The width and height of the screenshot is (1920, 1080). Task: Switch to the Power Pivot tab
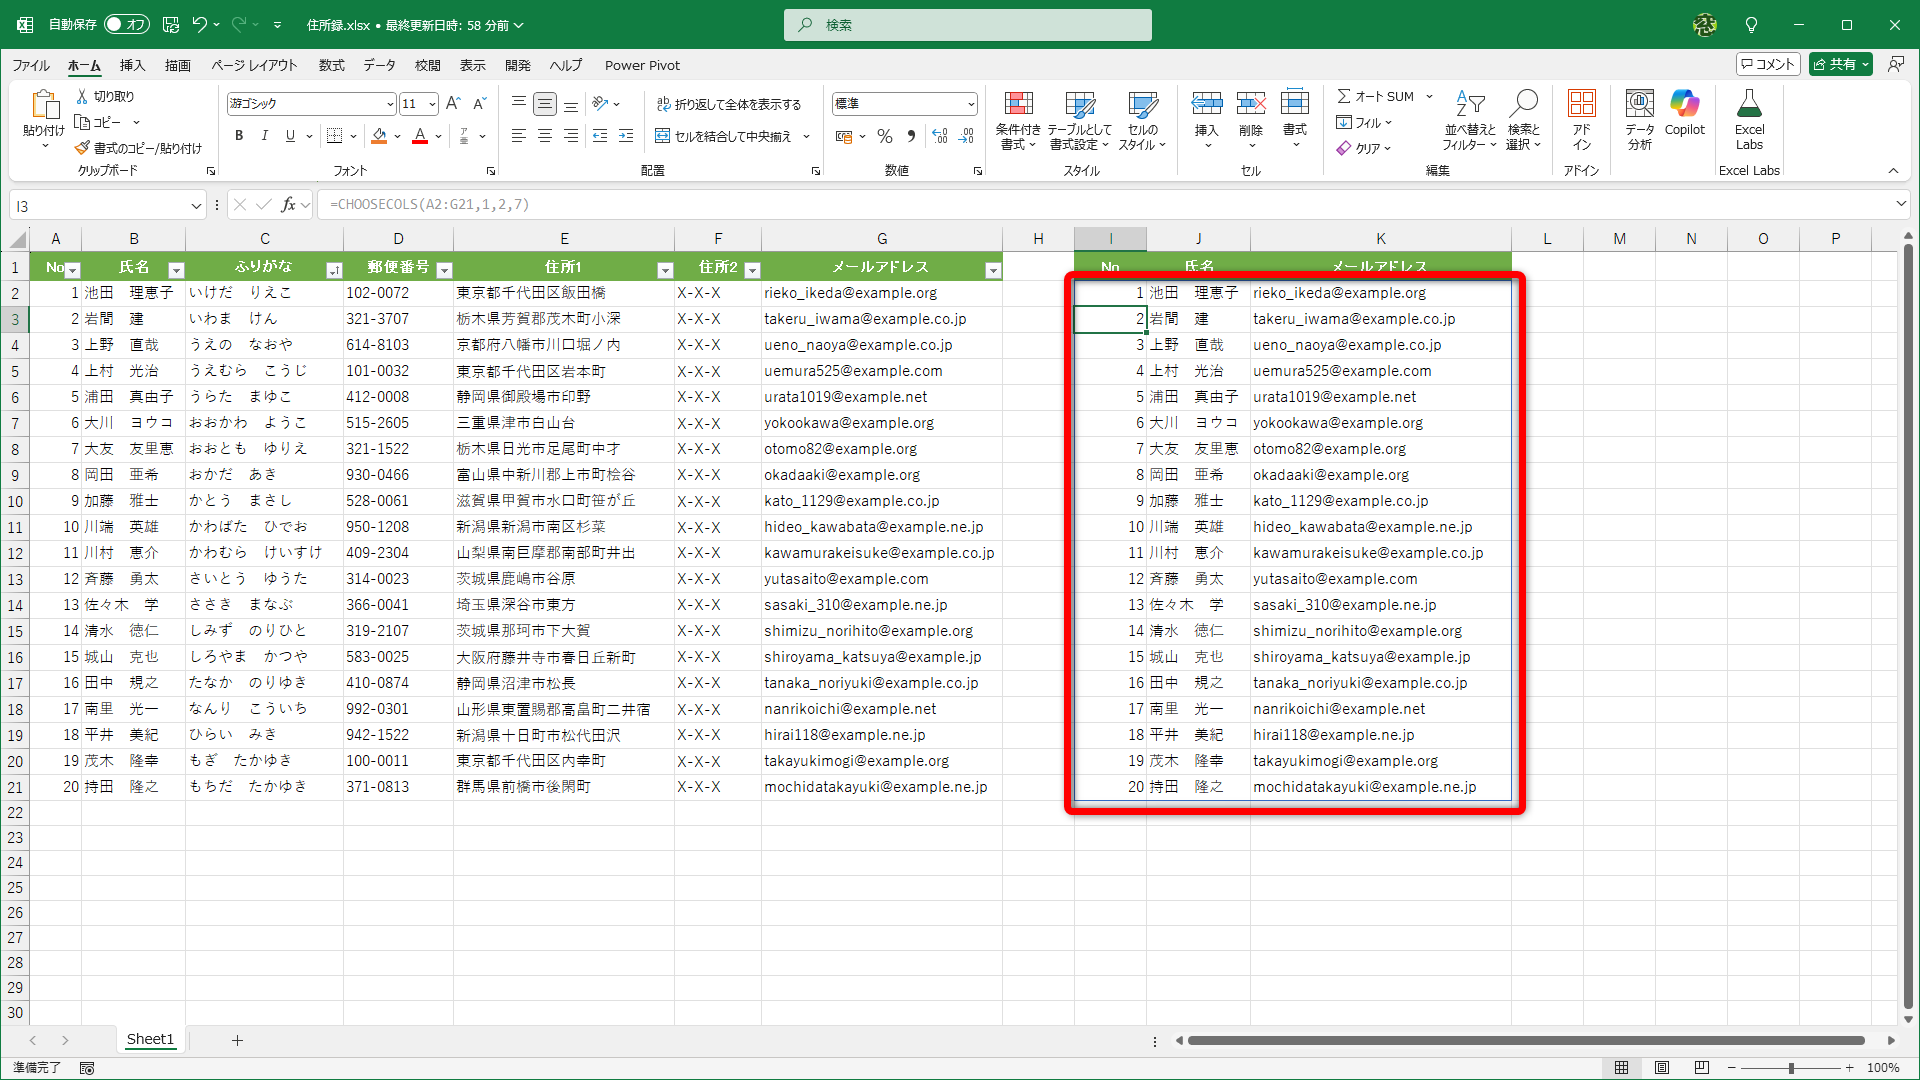tap(642, 65)
